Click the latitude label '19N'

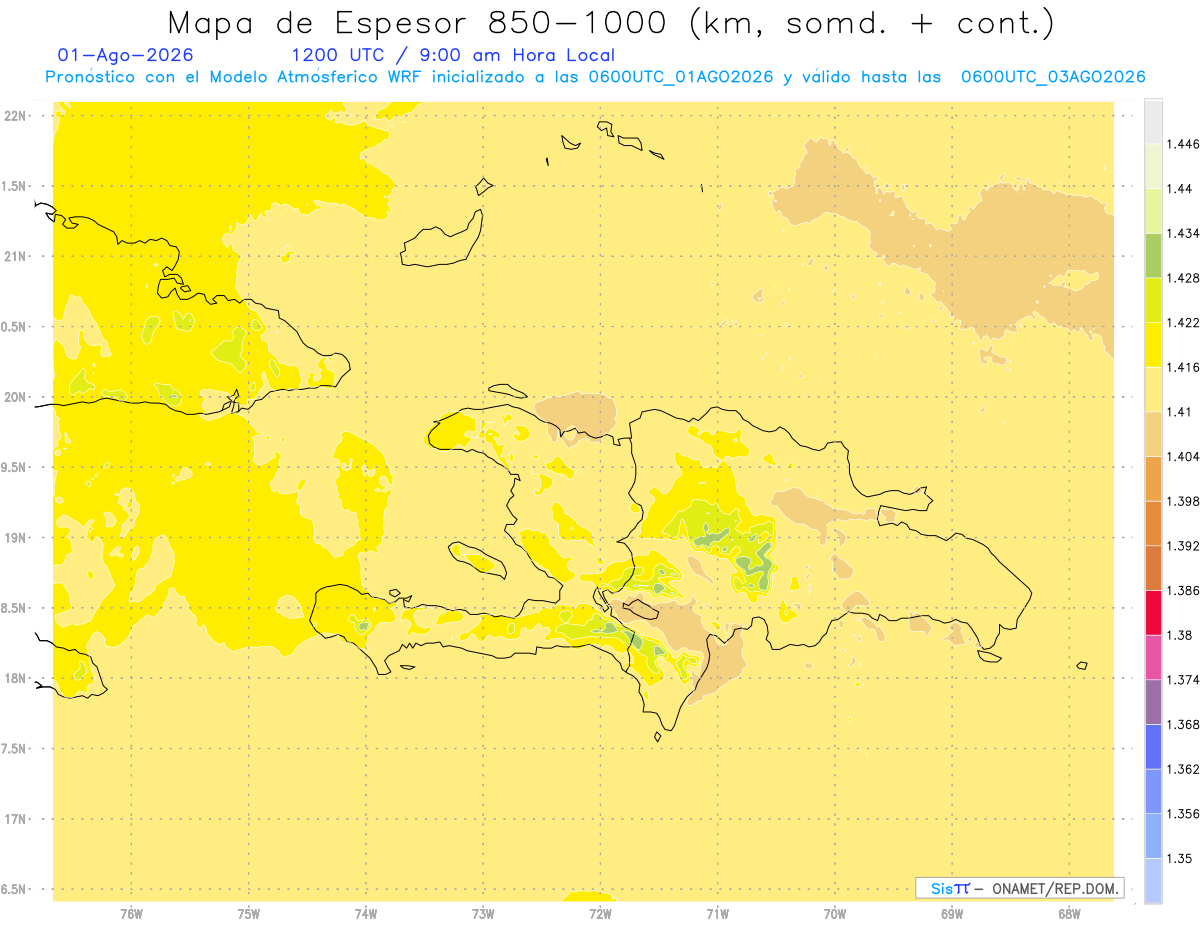pos(14,538)
